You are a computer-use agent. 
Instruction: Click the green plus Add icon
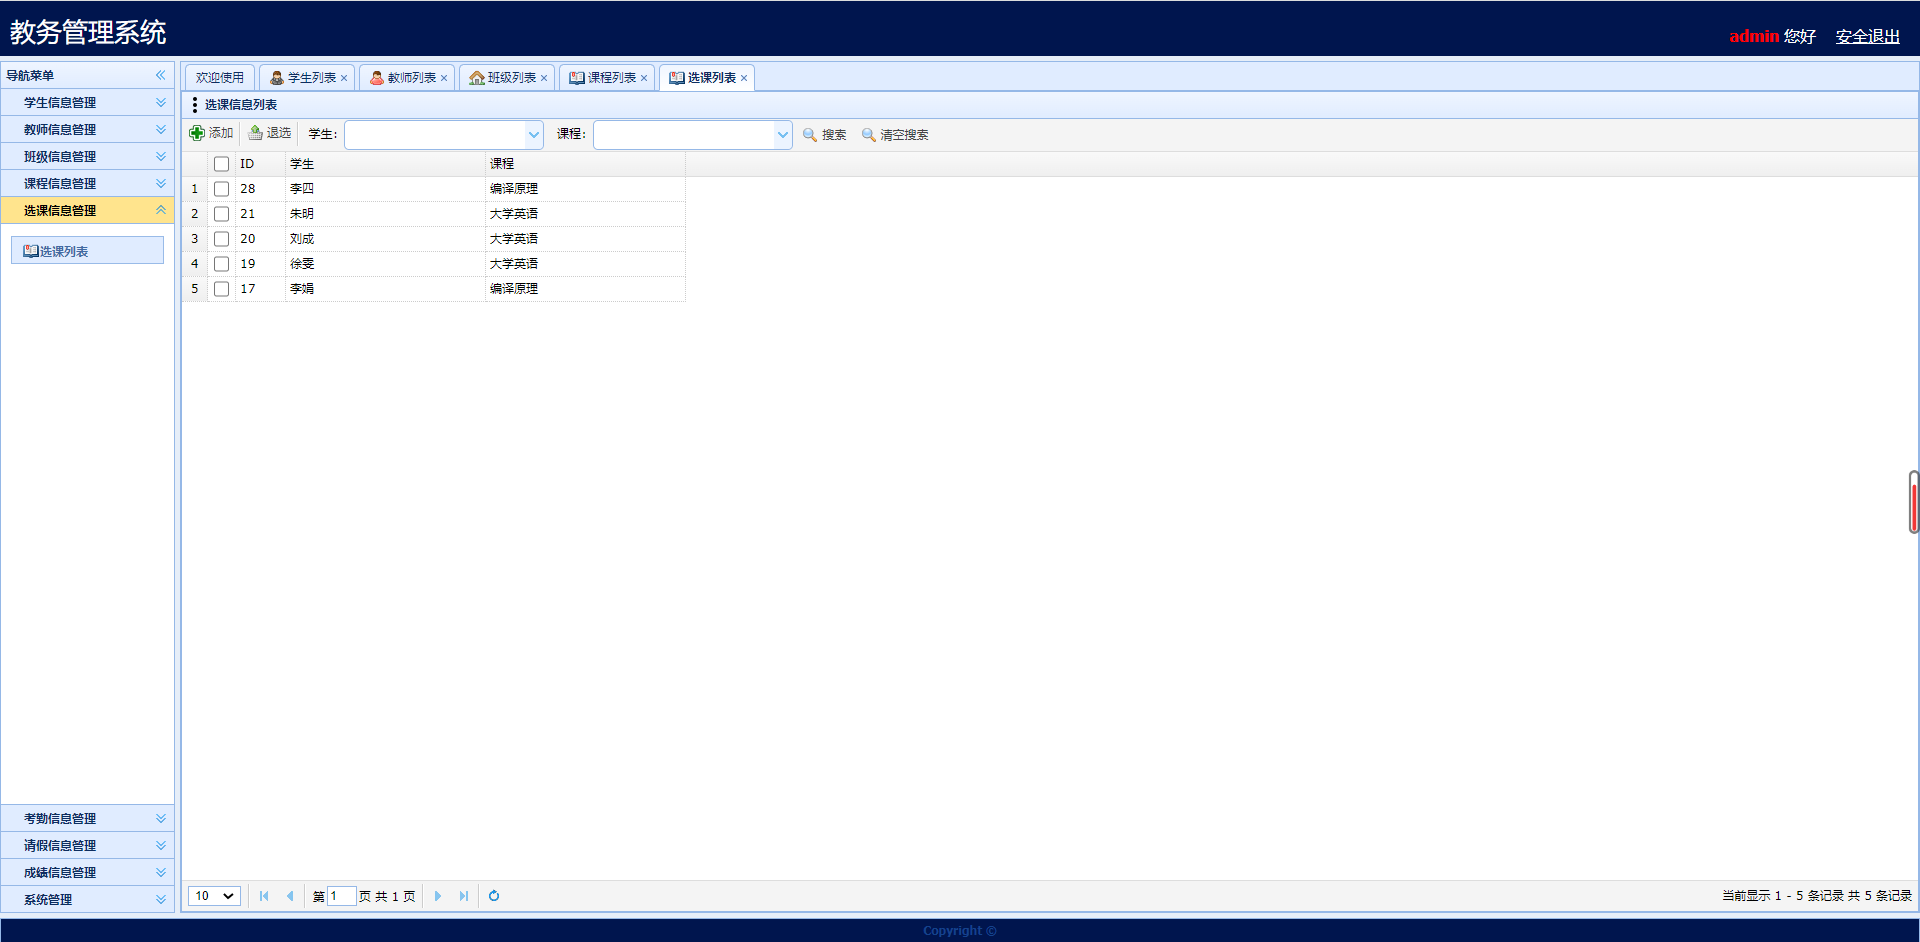[197, 133]
